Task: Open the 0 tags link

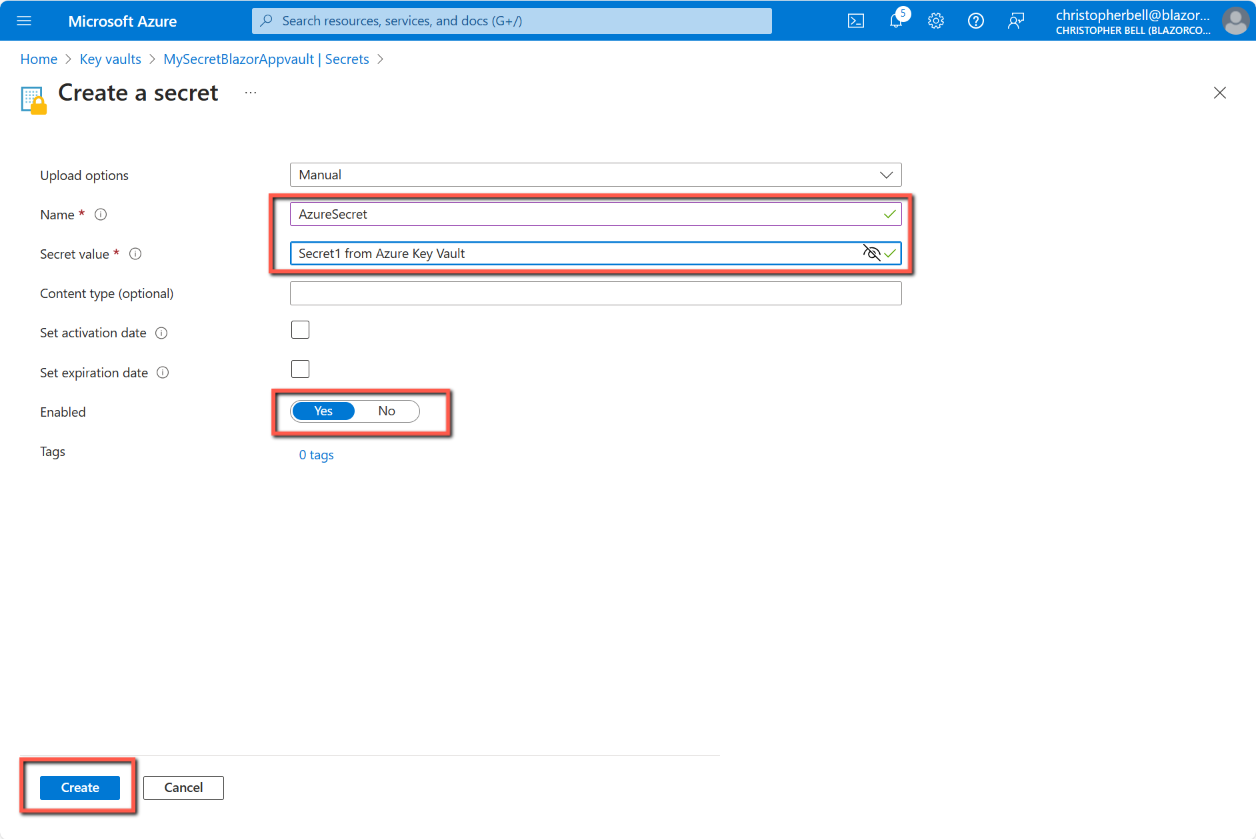Action: pyautogui.click(x=316, y=455)
